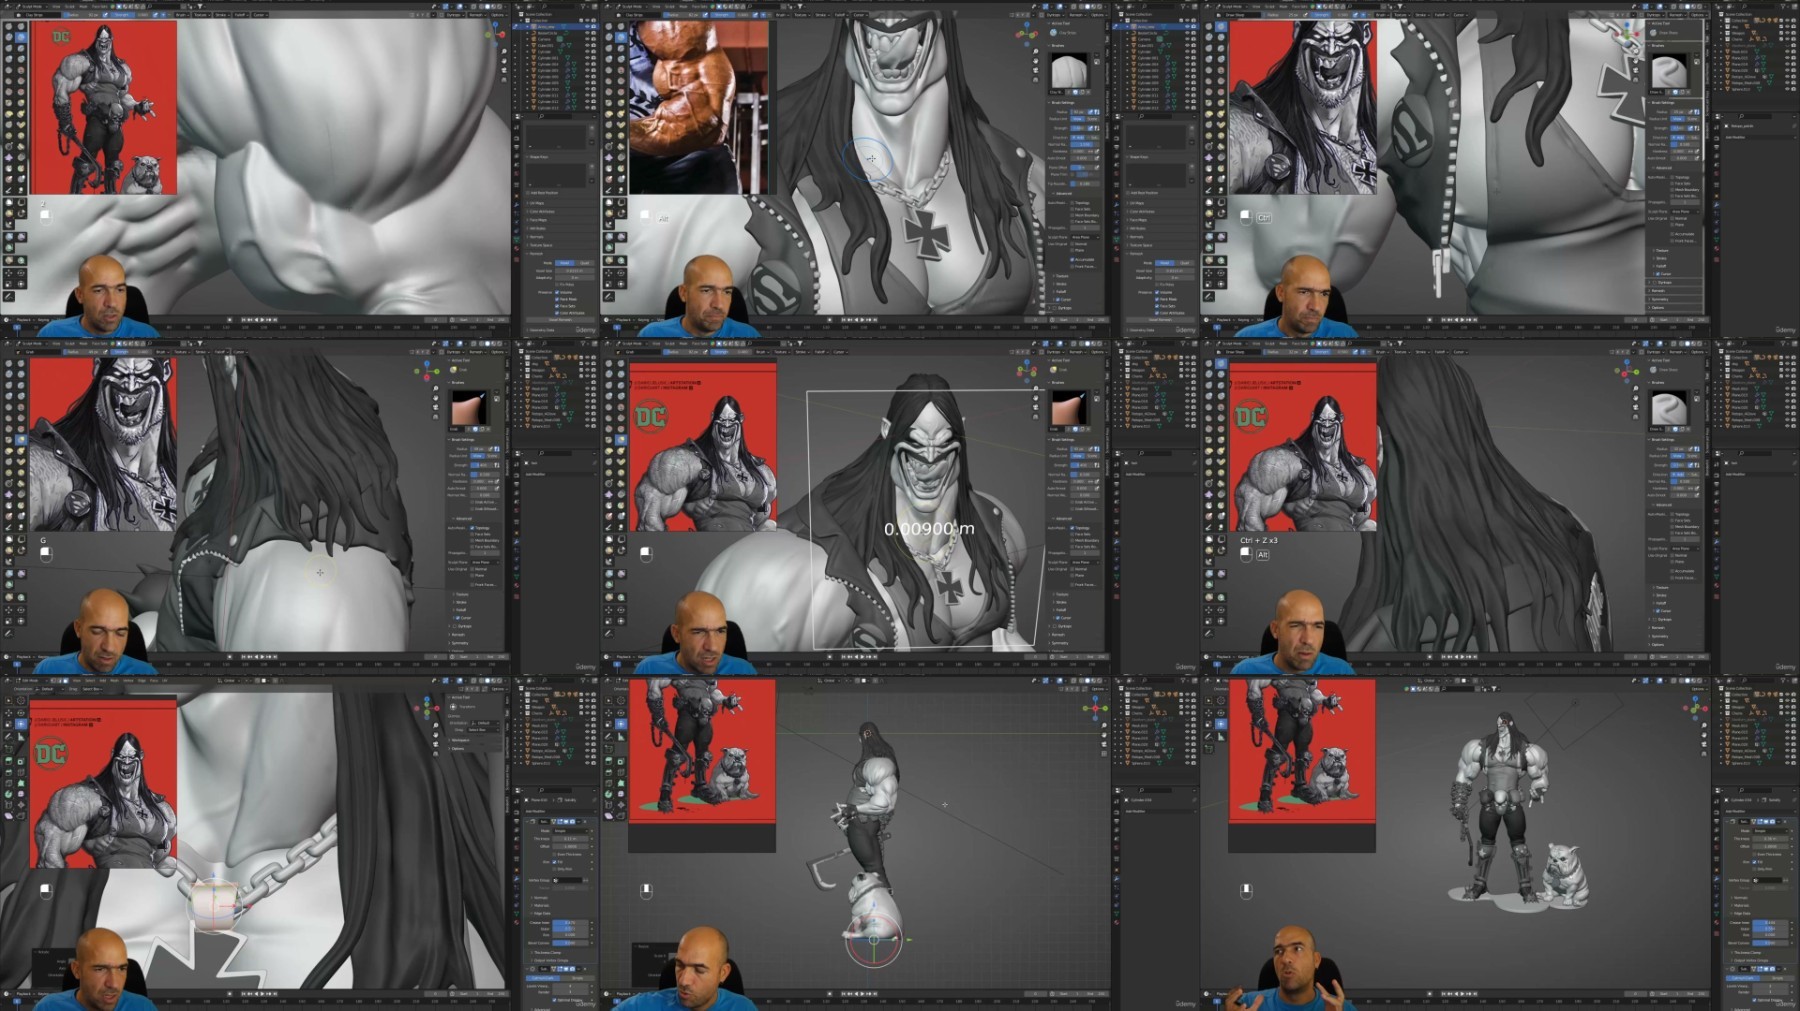Expand Geometry Data section in top-left panel properties
The height and width of the screenshot is (1011, 1800).
(541, 330)
